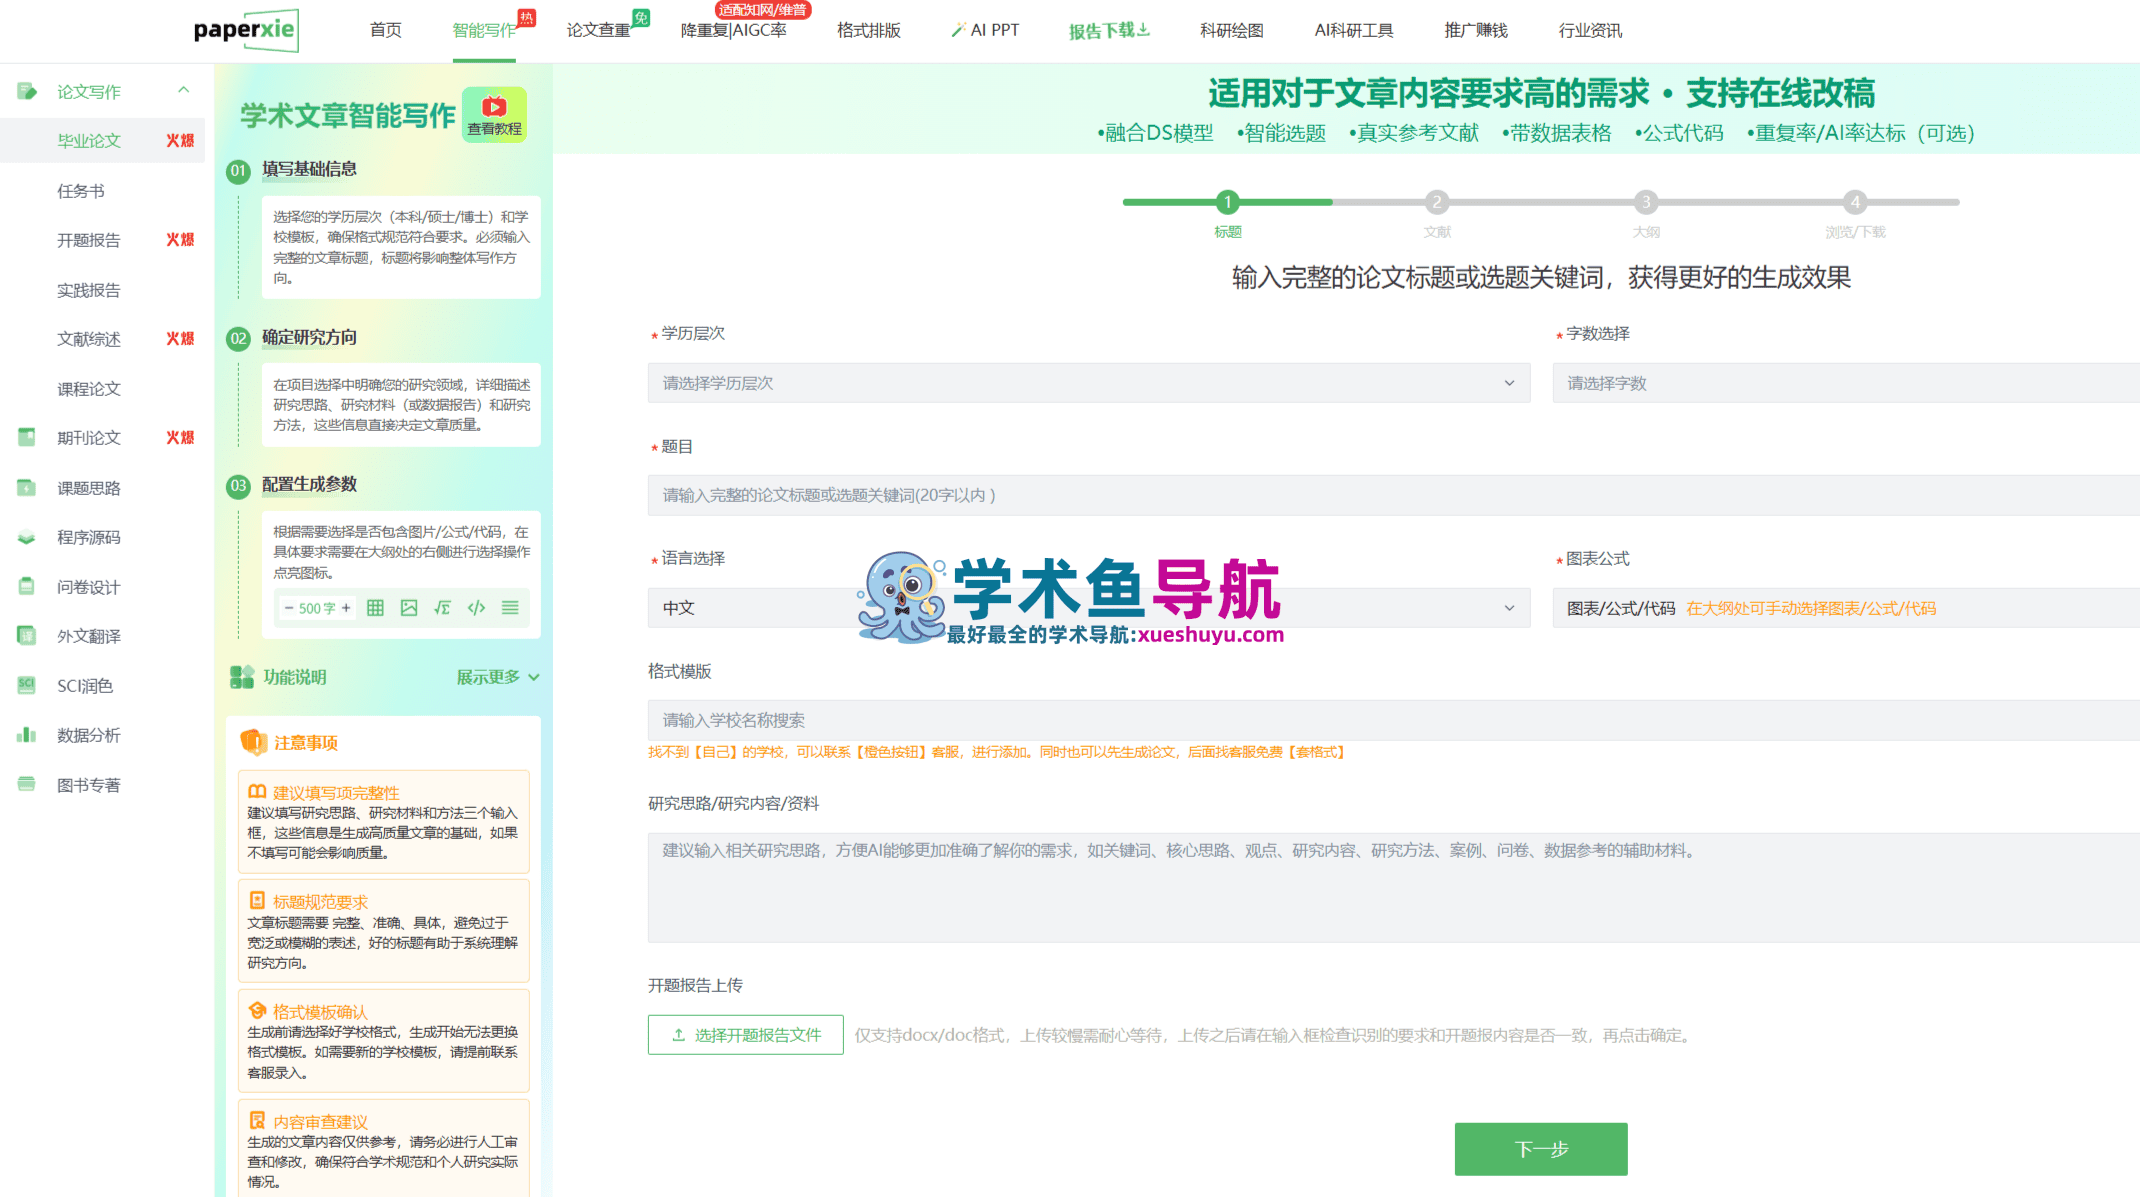This screenshot has width=2140, height=1197.
Task: Open the 查看教程 video tutorial icon
Action: click(x=494, y=114)
